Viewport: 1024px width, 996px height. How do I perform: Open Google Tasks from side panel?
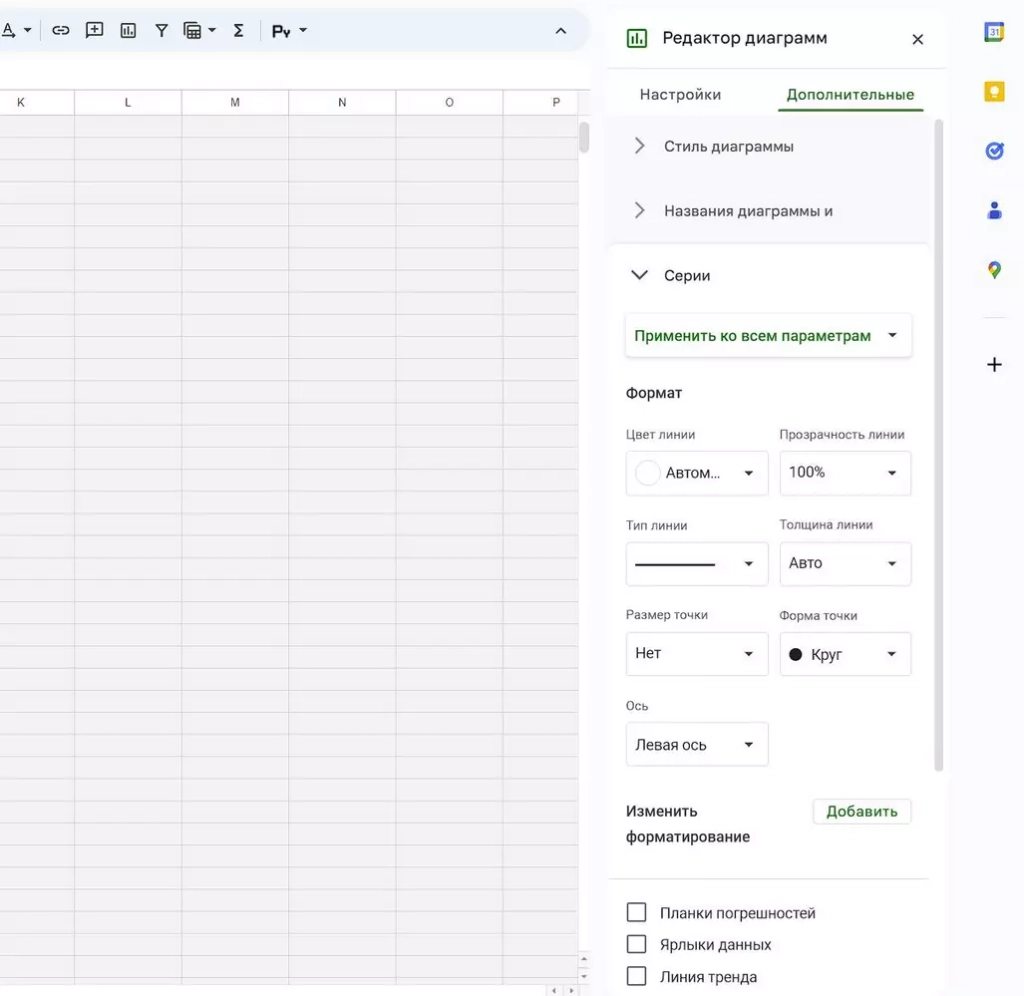point(994,151)
